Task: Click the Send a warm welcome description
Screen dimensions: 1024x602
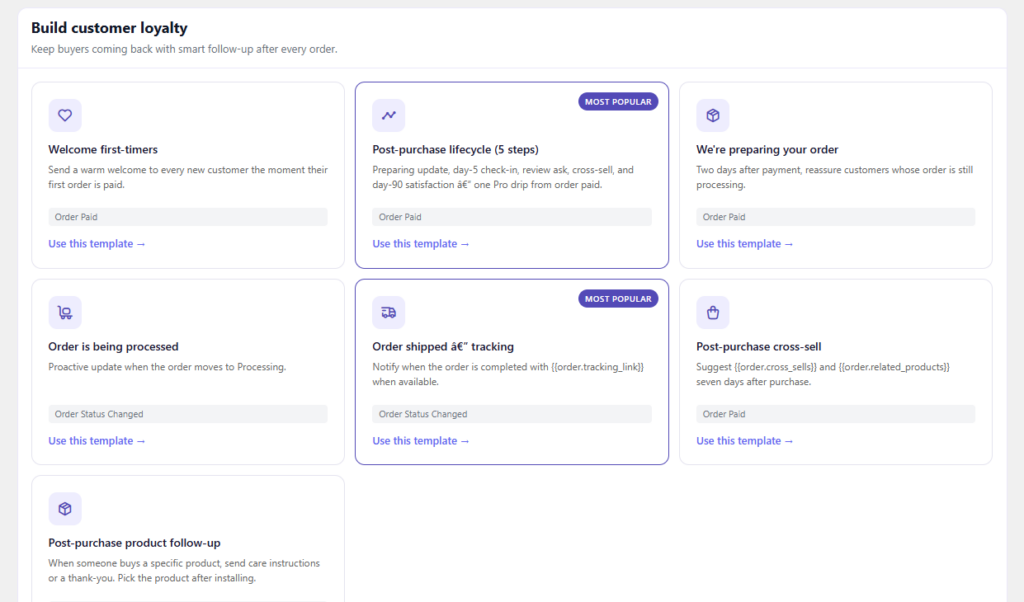Action: pyautogui.click(x=188, y=177)
